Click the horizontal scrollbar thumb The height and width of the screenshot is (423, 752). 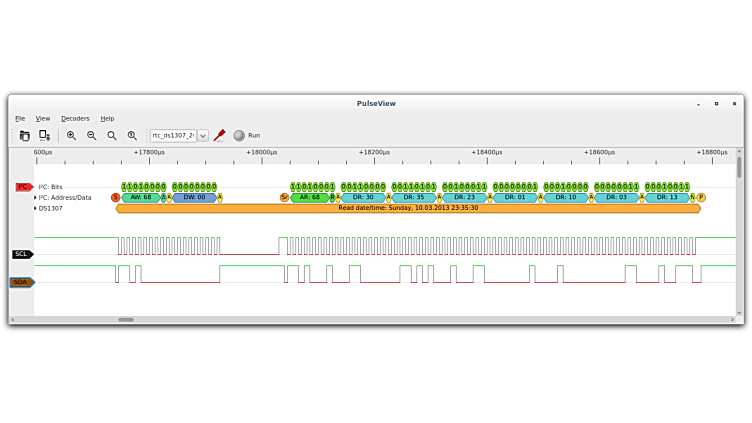[x=126, y=320]
